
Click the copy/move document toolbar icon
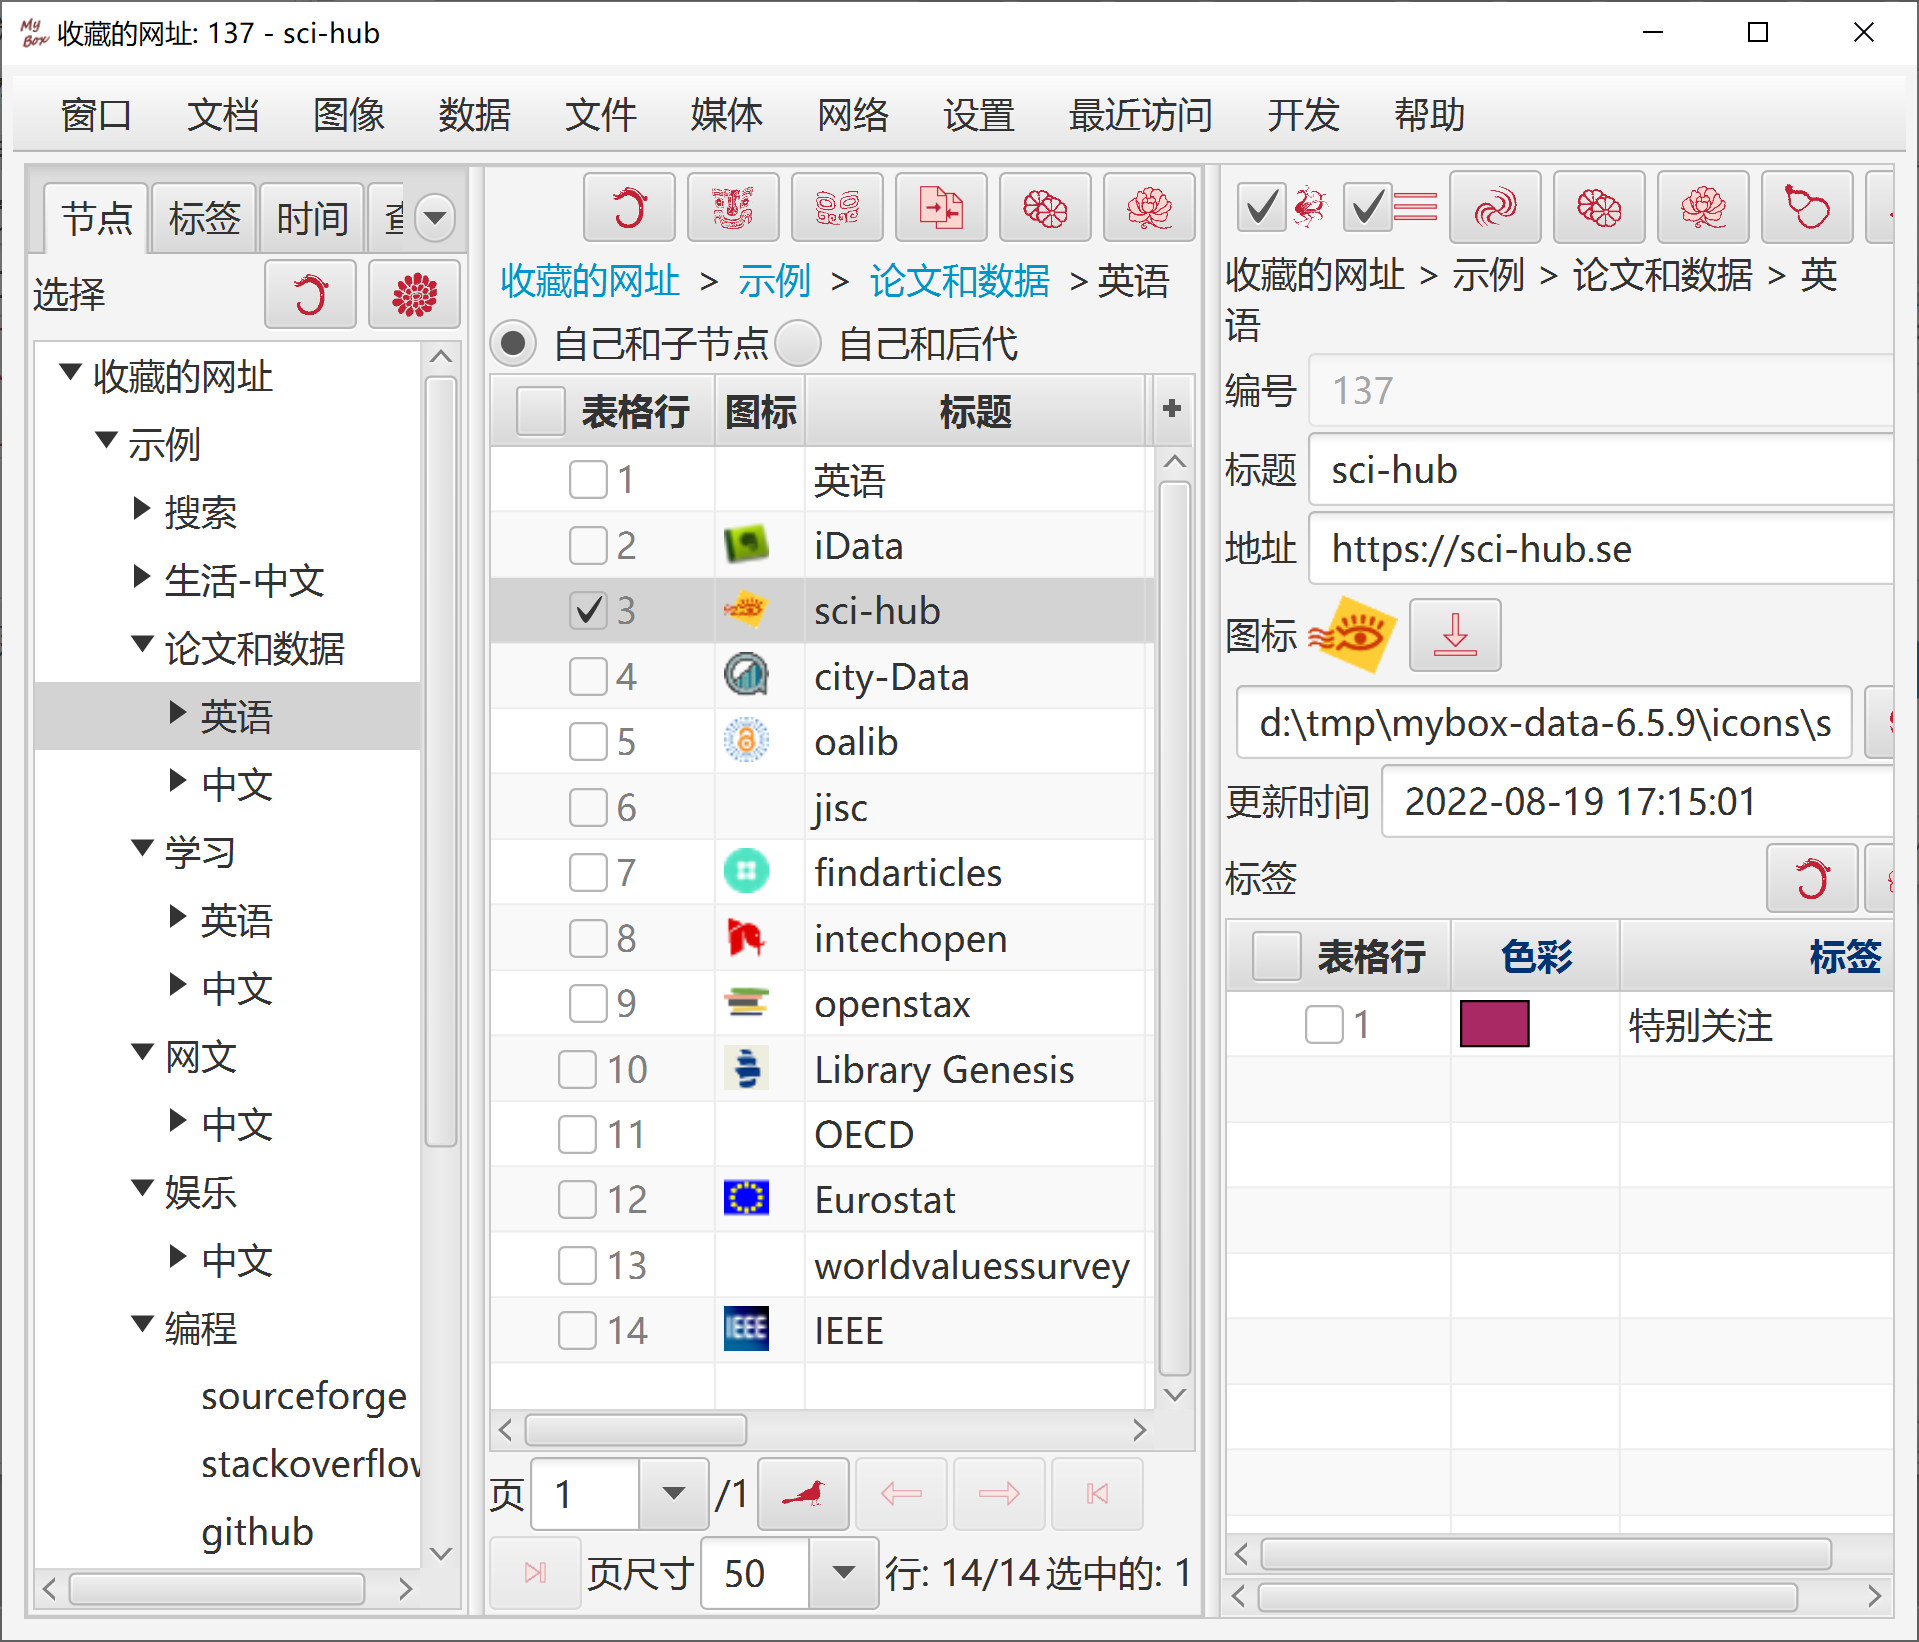click(x=941, y=208)
